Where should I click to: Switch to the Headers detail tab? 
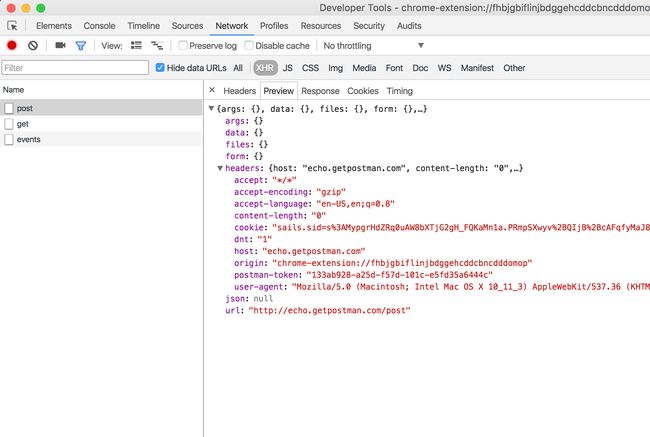[240, 91]
